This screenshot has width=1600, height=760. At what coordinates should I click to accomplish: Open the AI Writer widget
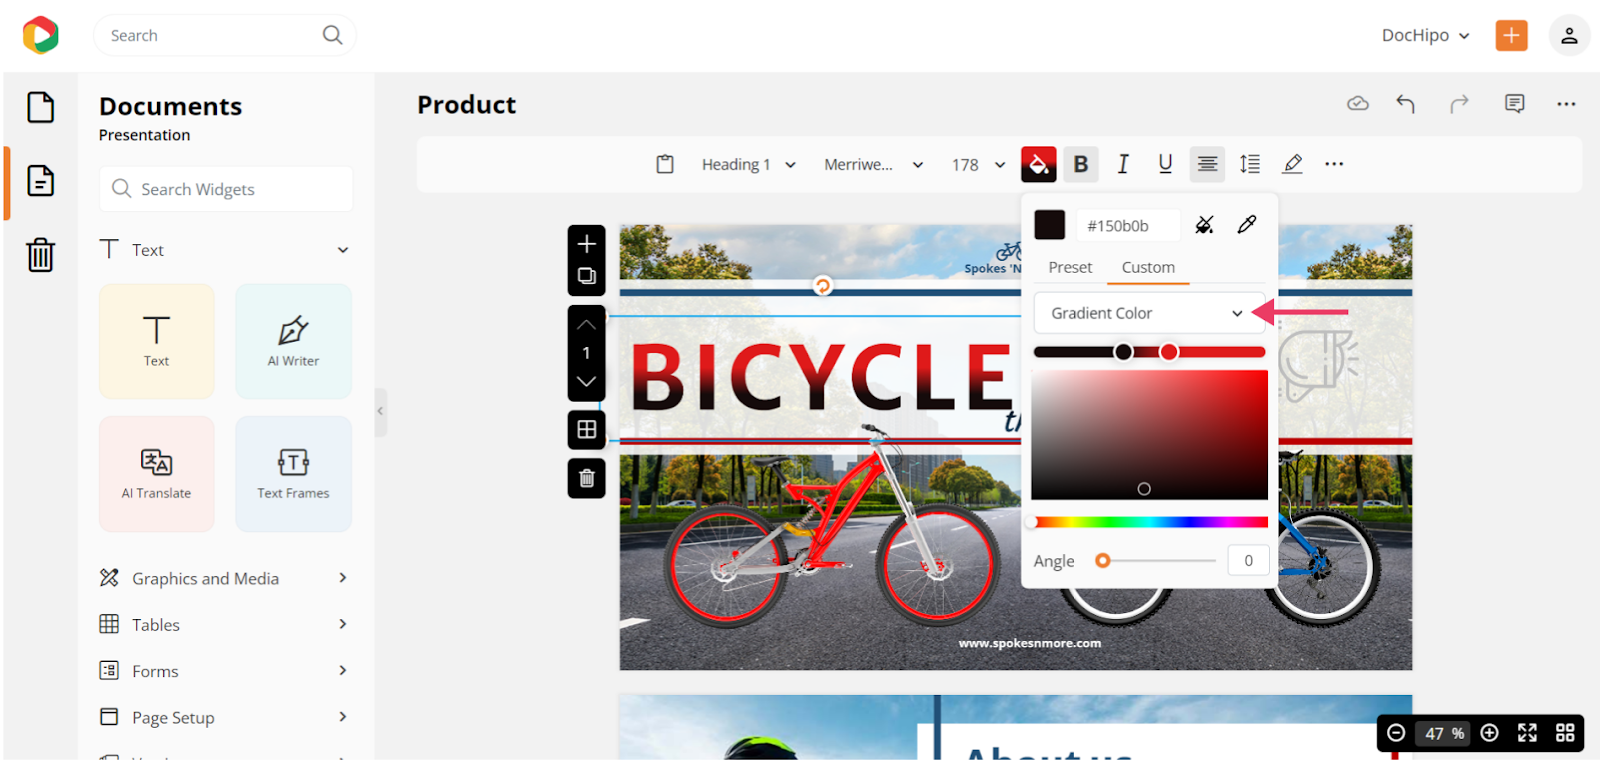point(293,341)
